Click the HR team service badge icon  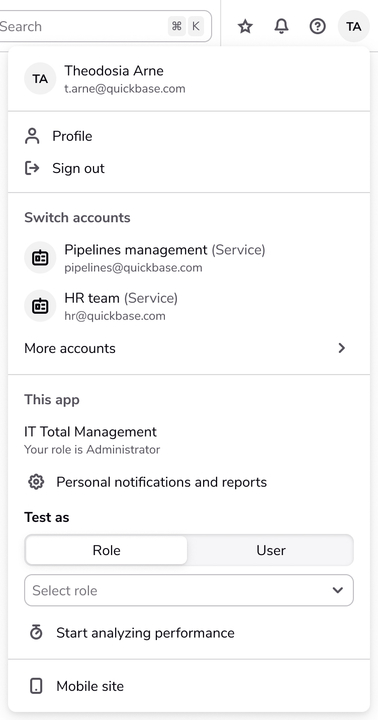coord(40,306)
